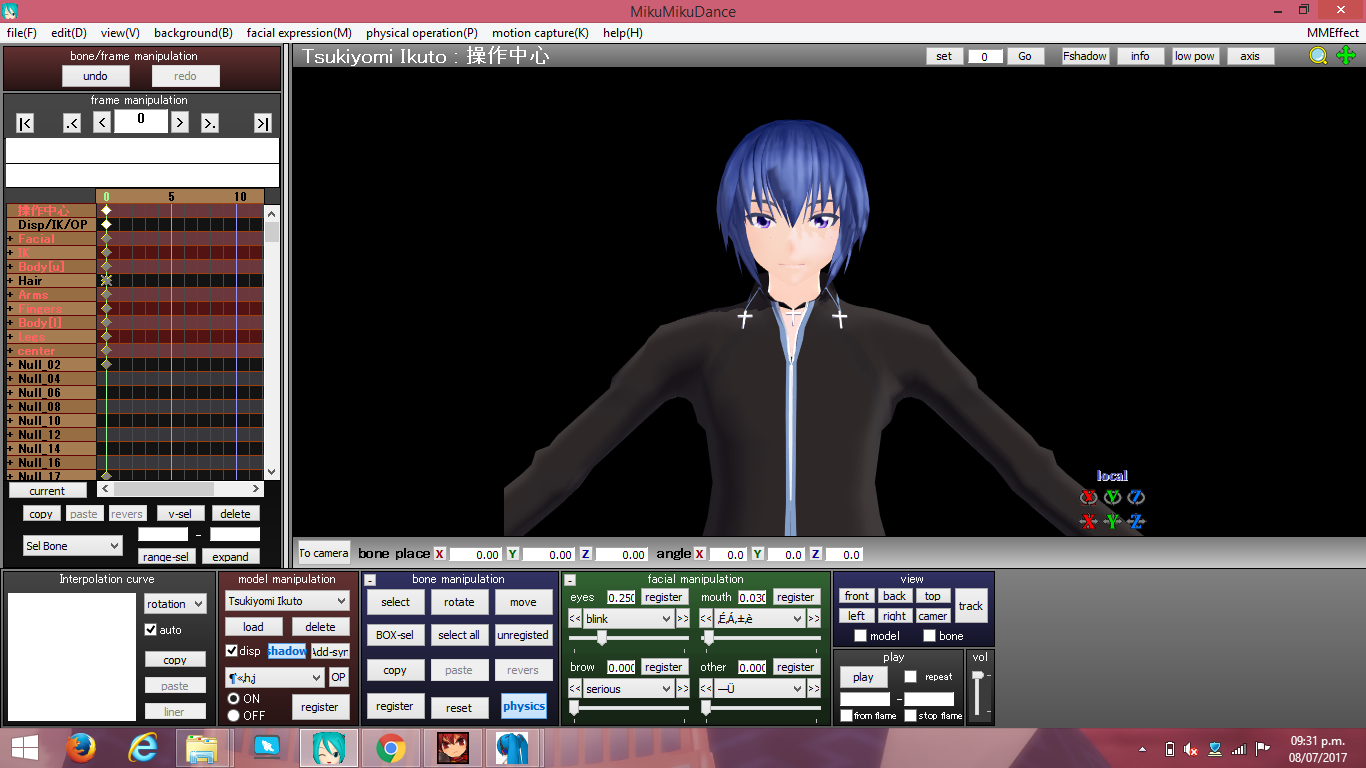The image size is (1366, 768).
Task: Click the undo button
Action: pos(95,76)
